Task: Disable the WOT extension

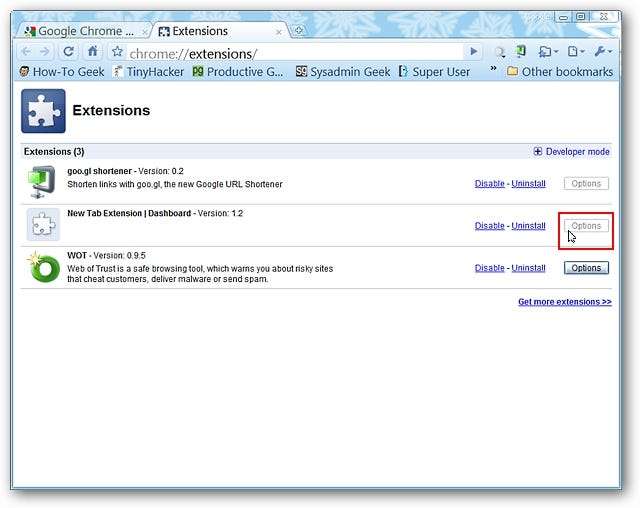Action: coord(489,268)
